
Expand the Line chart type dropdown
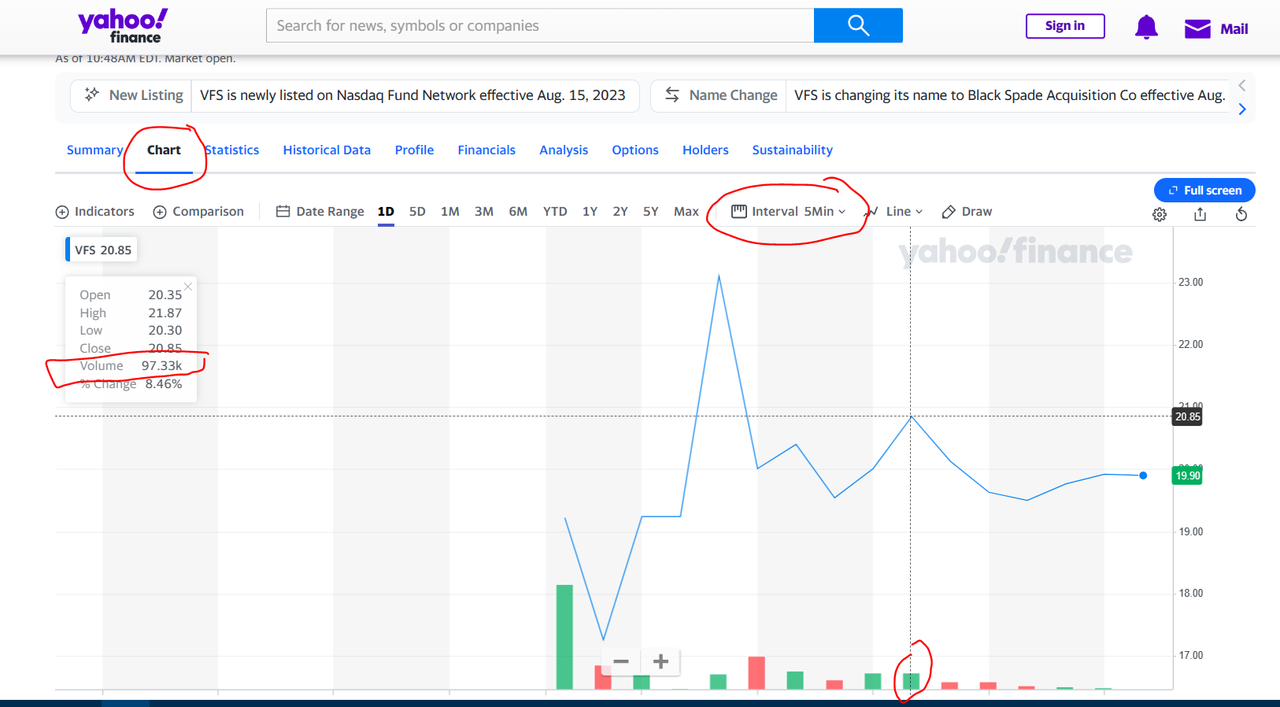coord(894,211)
